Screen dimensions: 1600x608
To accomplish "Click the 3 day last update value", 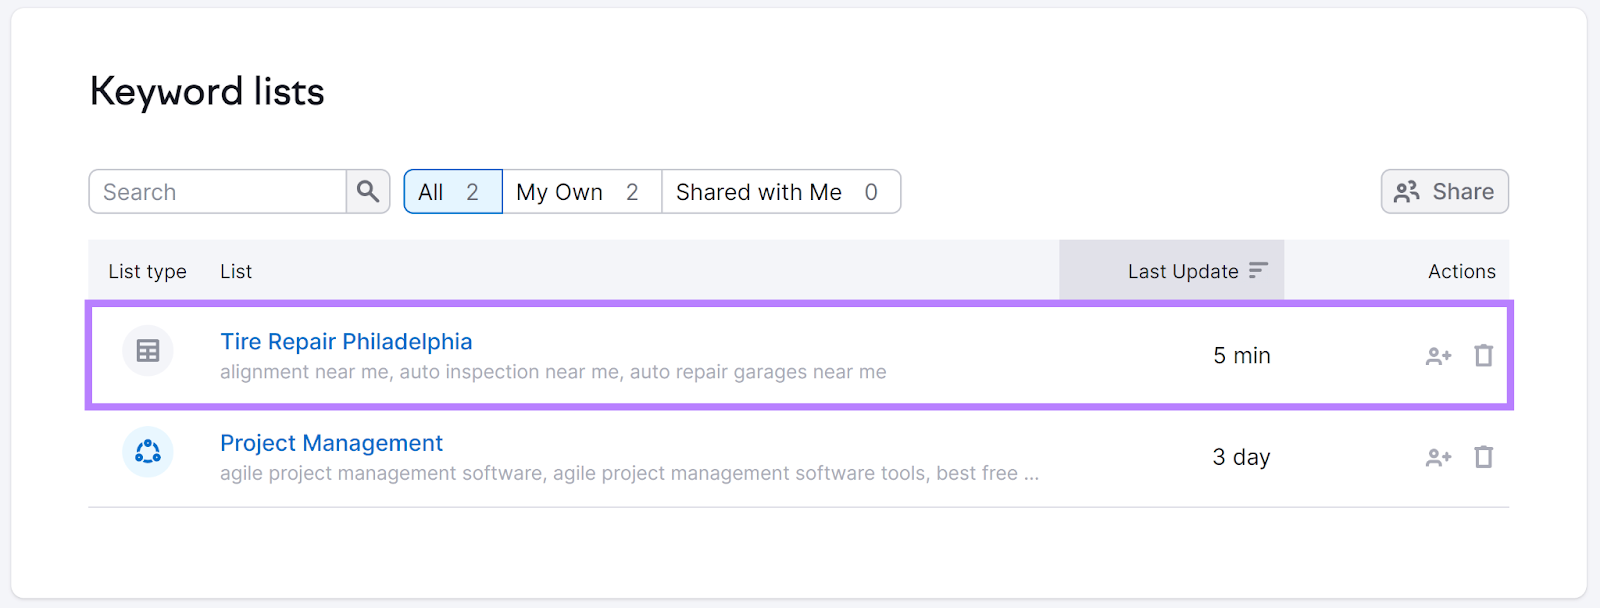I will pyautogui.click(x=1241, y=457).
